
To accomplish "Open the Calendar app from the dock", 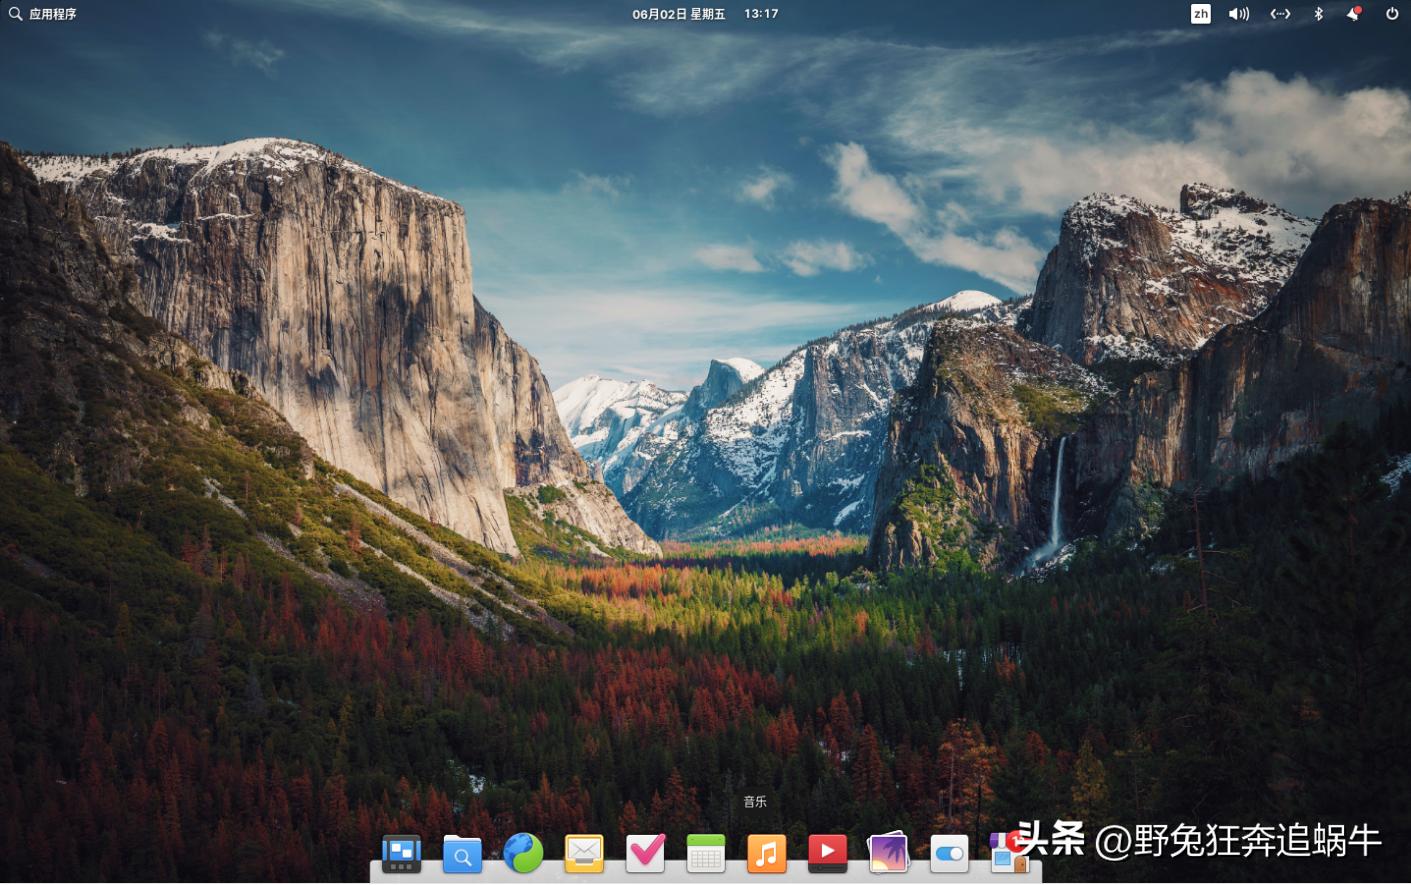I will pos(706,853).
